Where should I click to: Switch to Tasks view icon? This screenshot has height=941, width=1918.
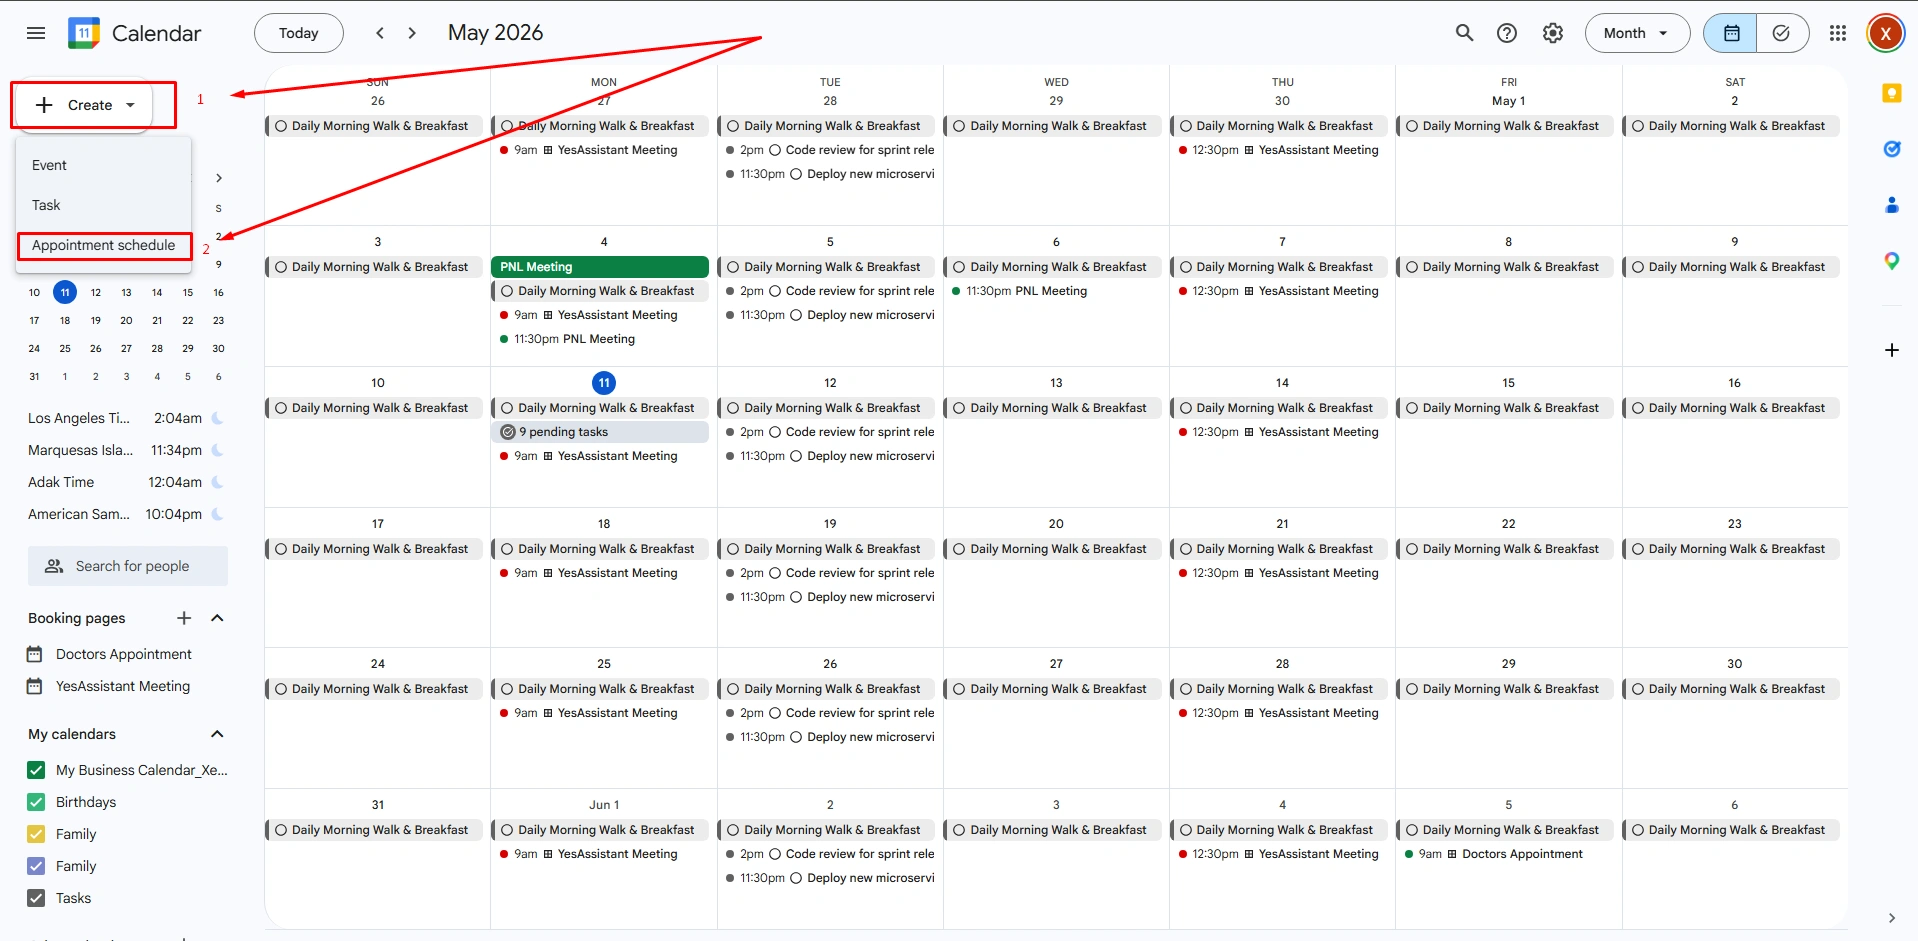pos(1782,33)
